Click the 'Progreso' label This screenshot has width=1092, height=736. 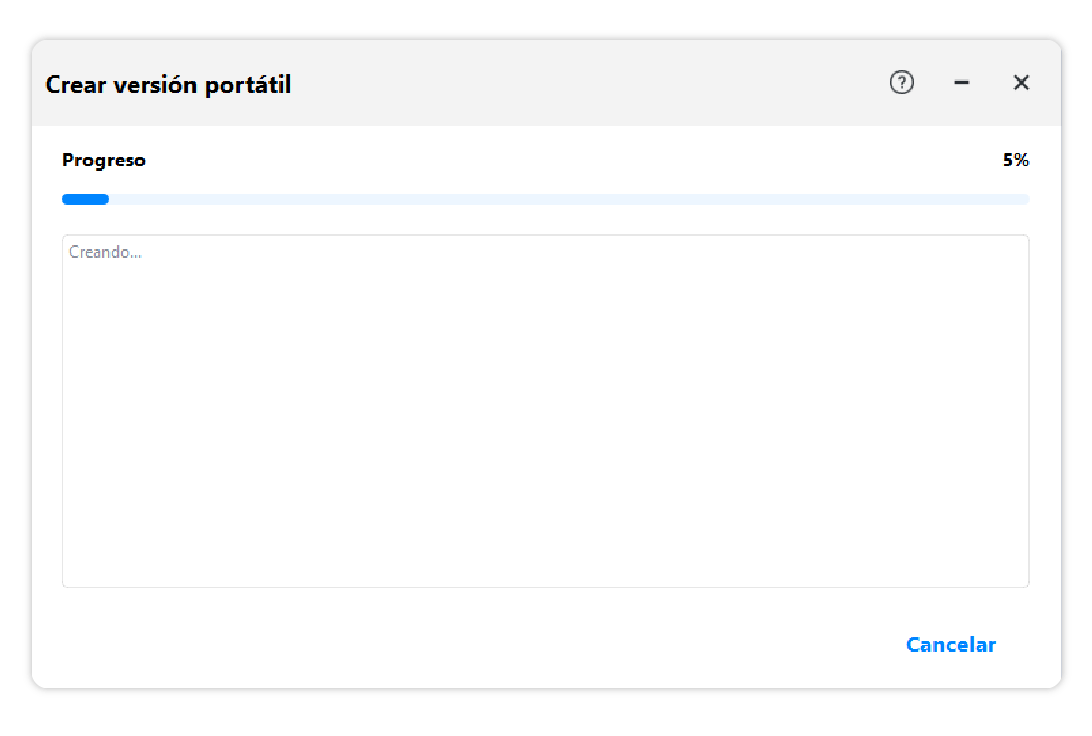coord(104,160)
